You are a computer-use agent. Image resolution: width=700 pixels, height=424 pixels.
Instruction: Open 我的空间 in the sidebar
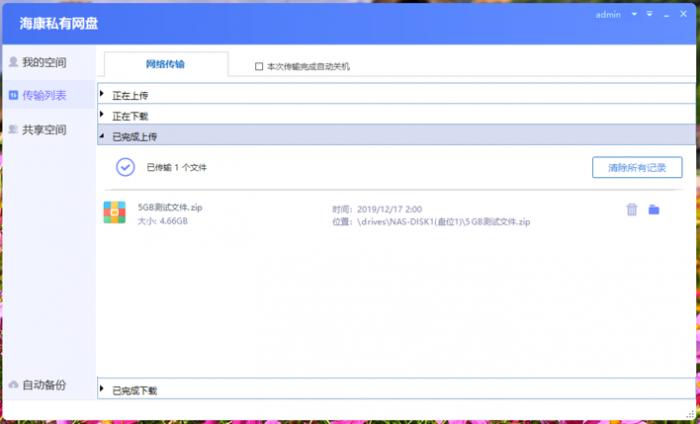pyautogui.click(x=44, y=62)
